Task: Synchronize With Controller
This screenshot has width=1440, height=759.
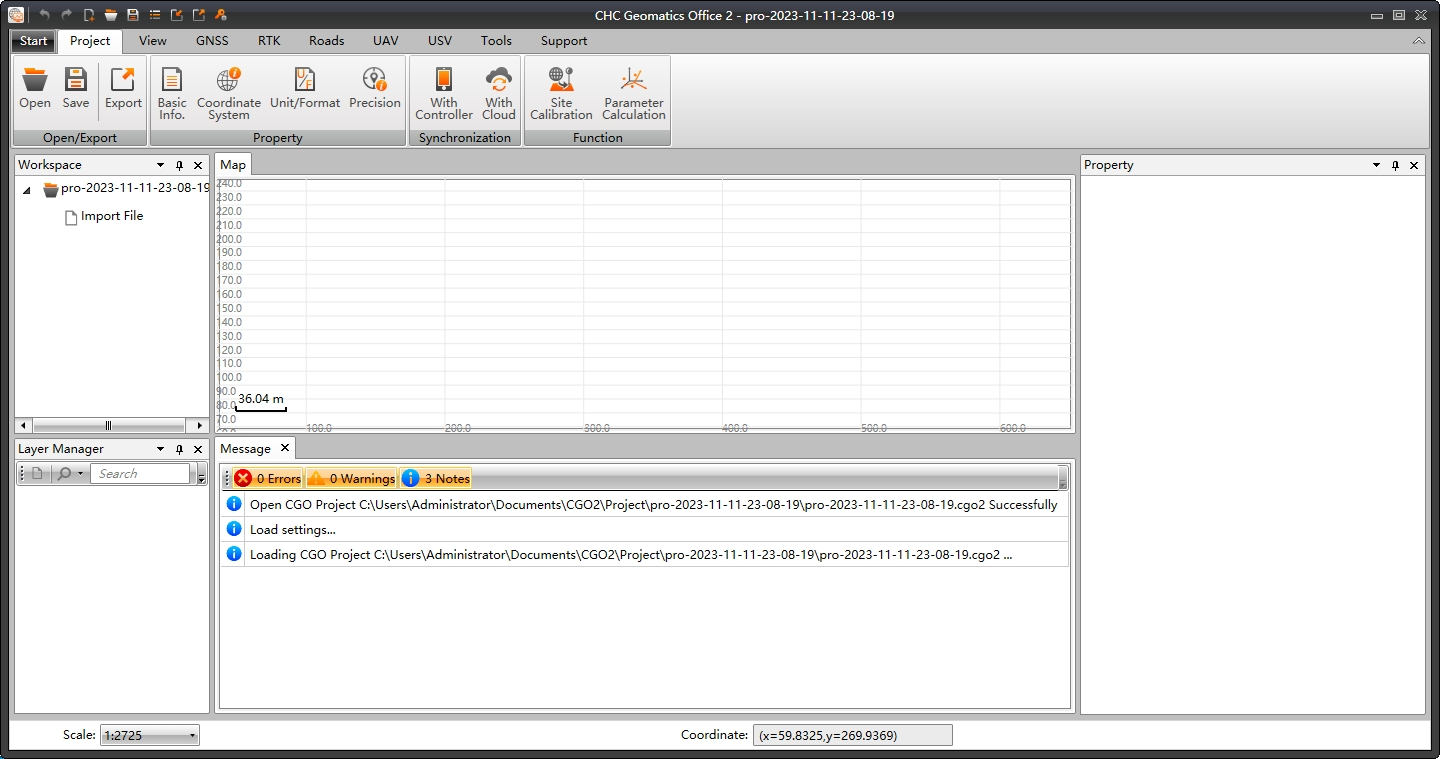Action: [x=444, y=94]
